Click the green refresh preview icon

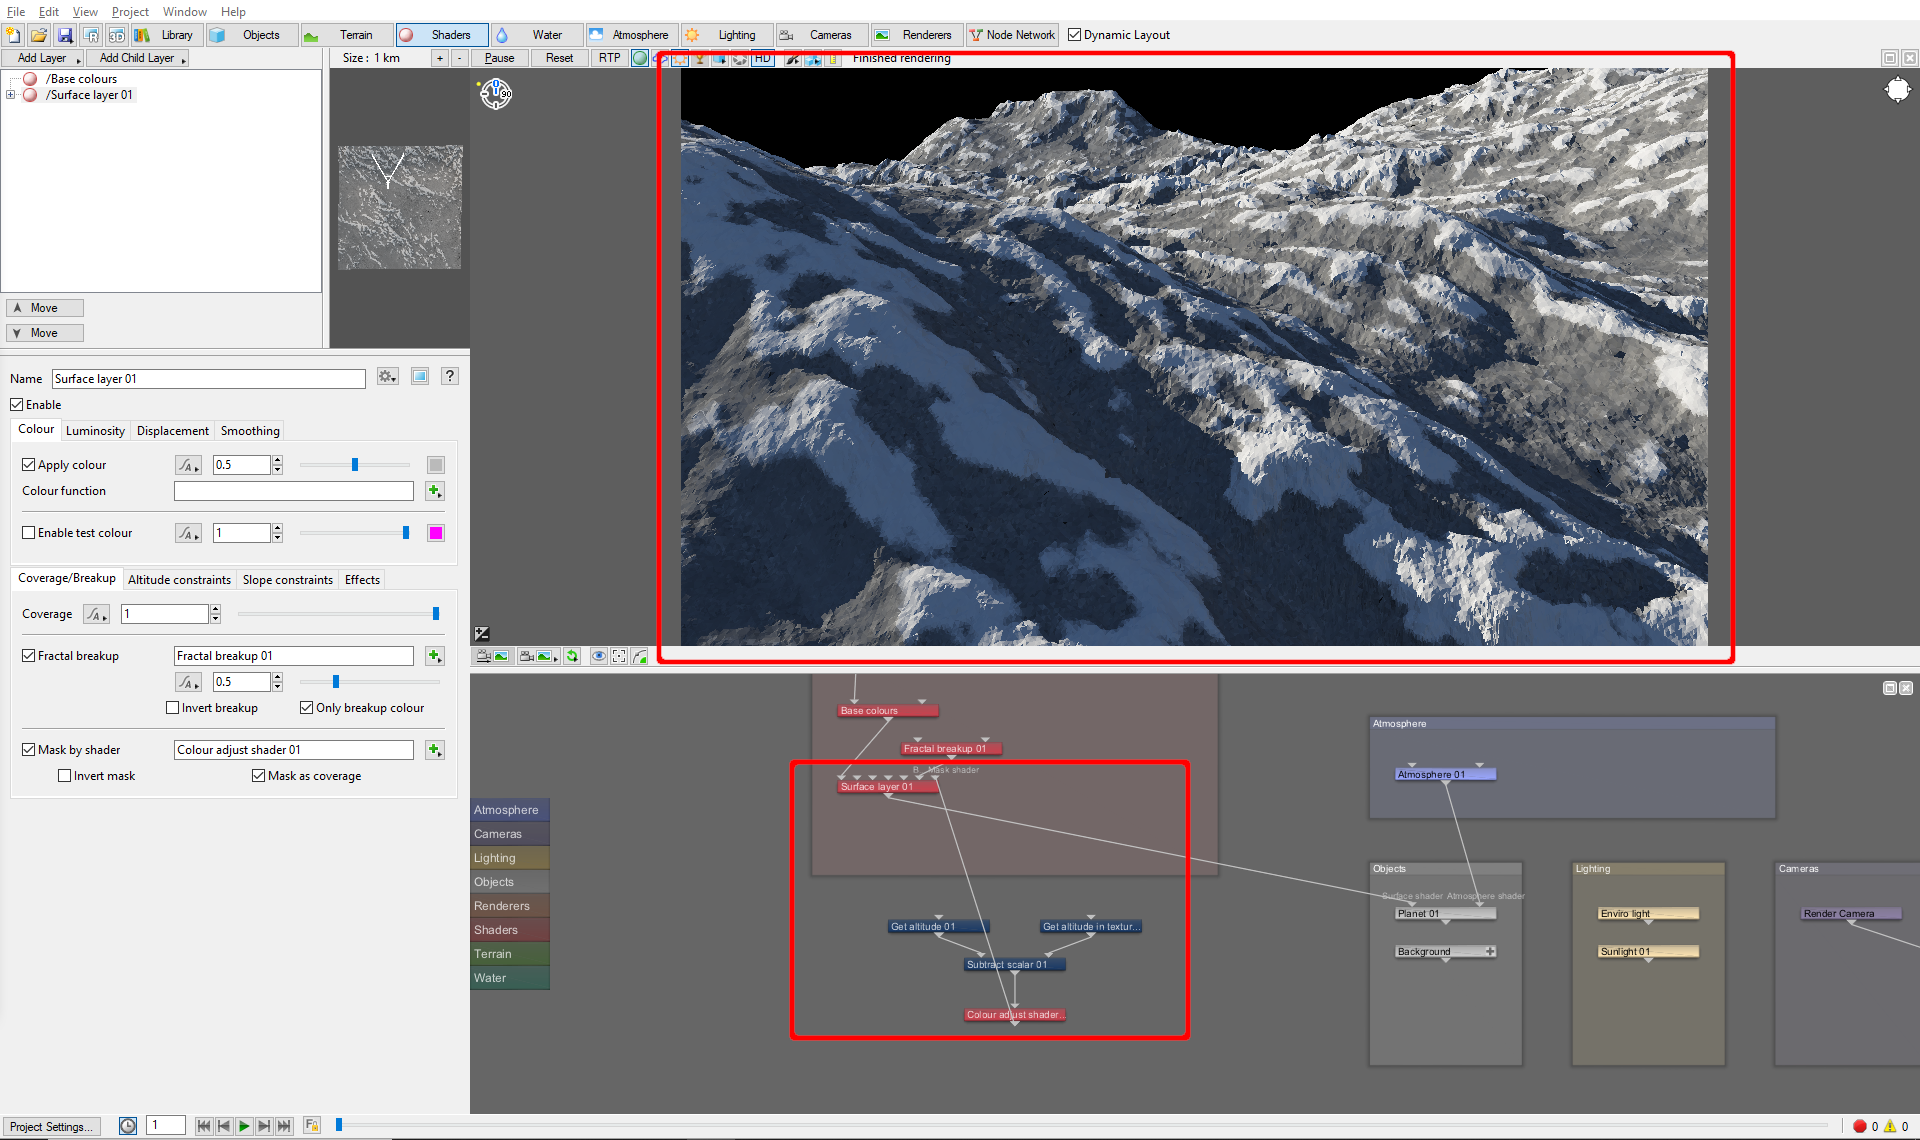(572, 656)
